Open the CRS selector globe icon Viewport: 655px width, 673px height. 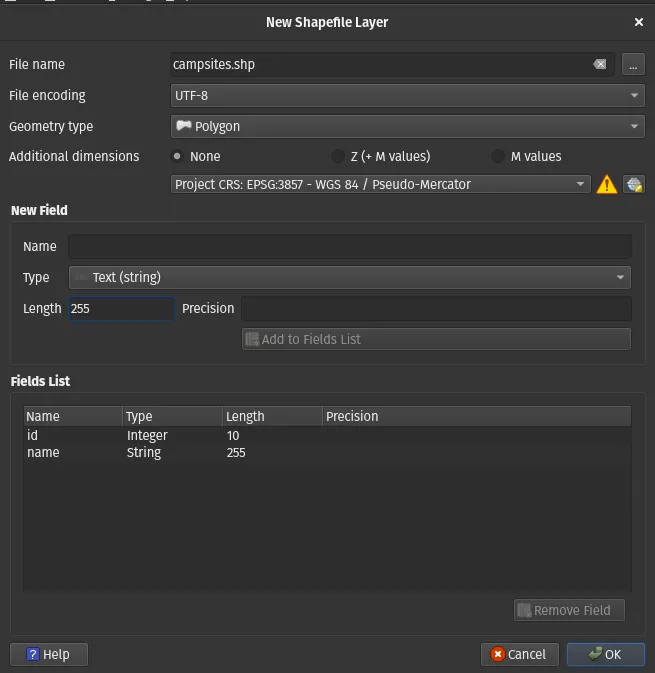point(633,185)
